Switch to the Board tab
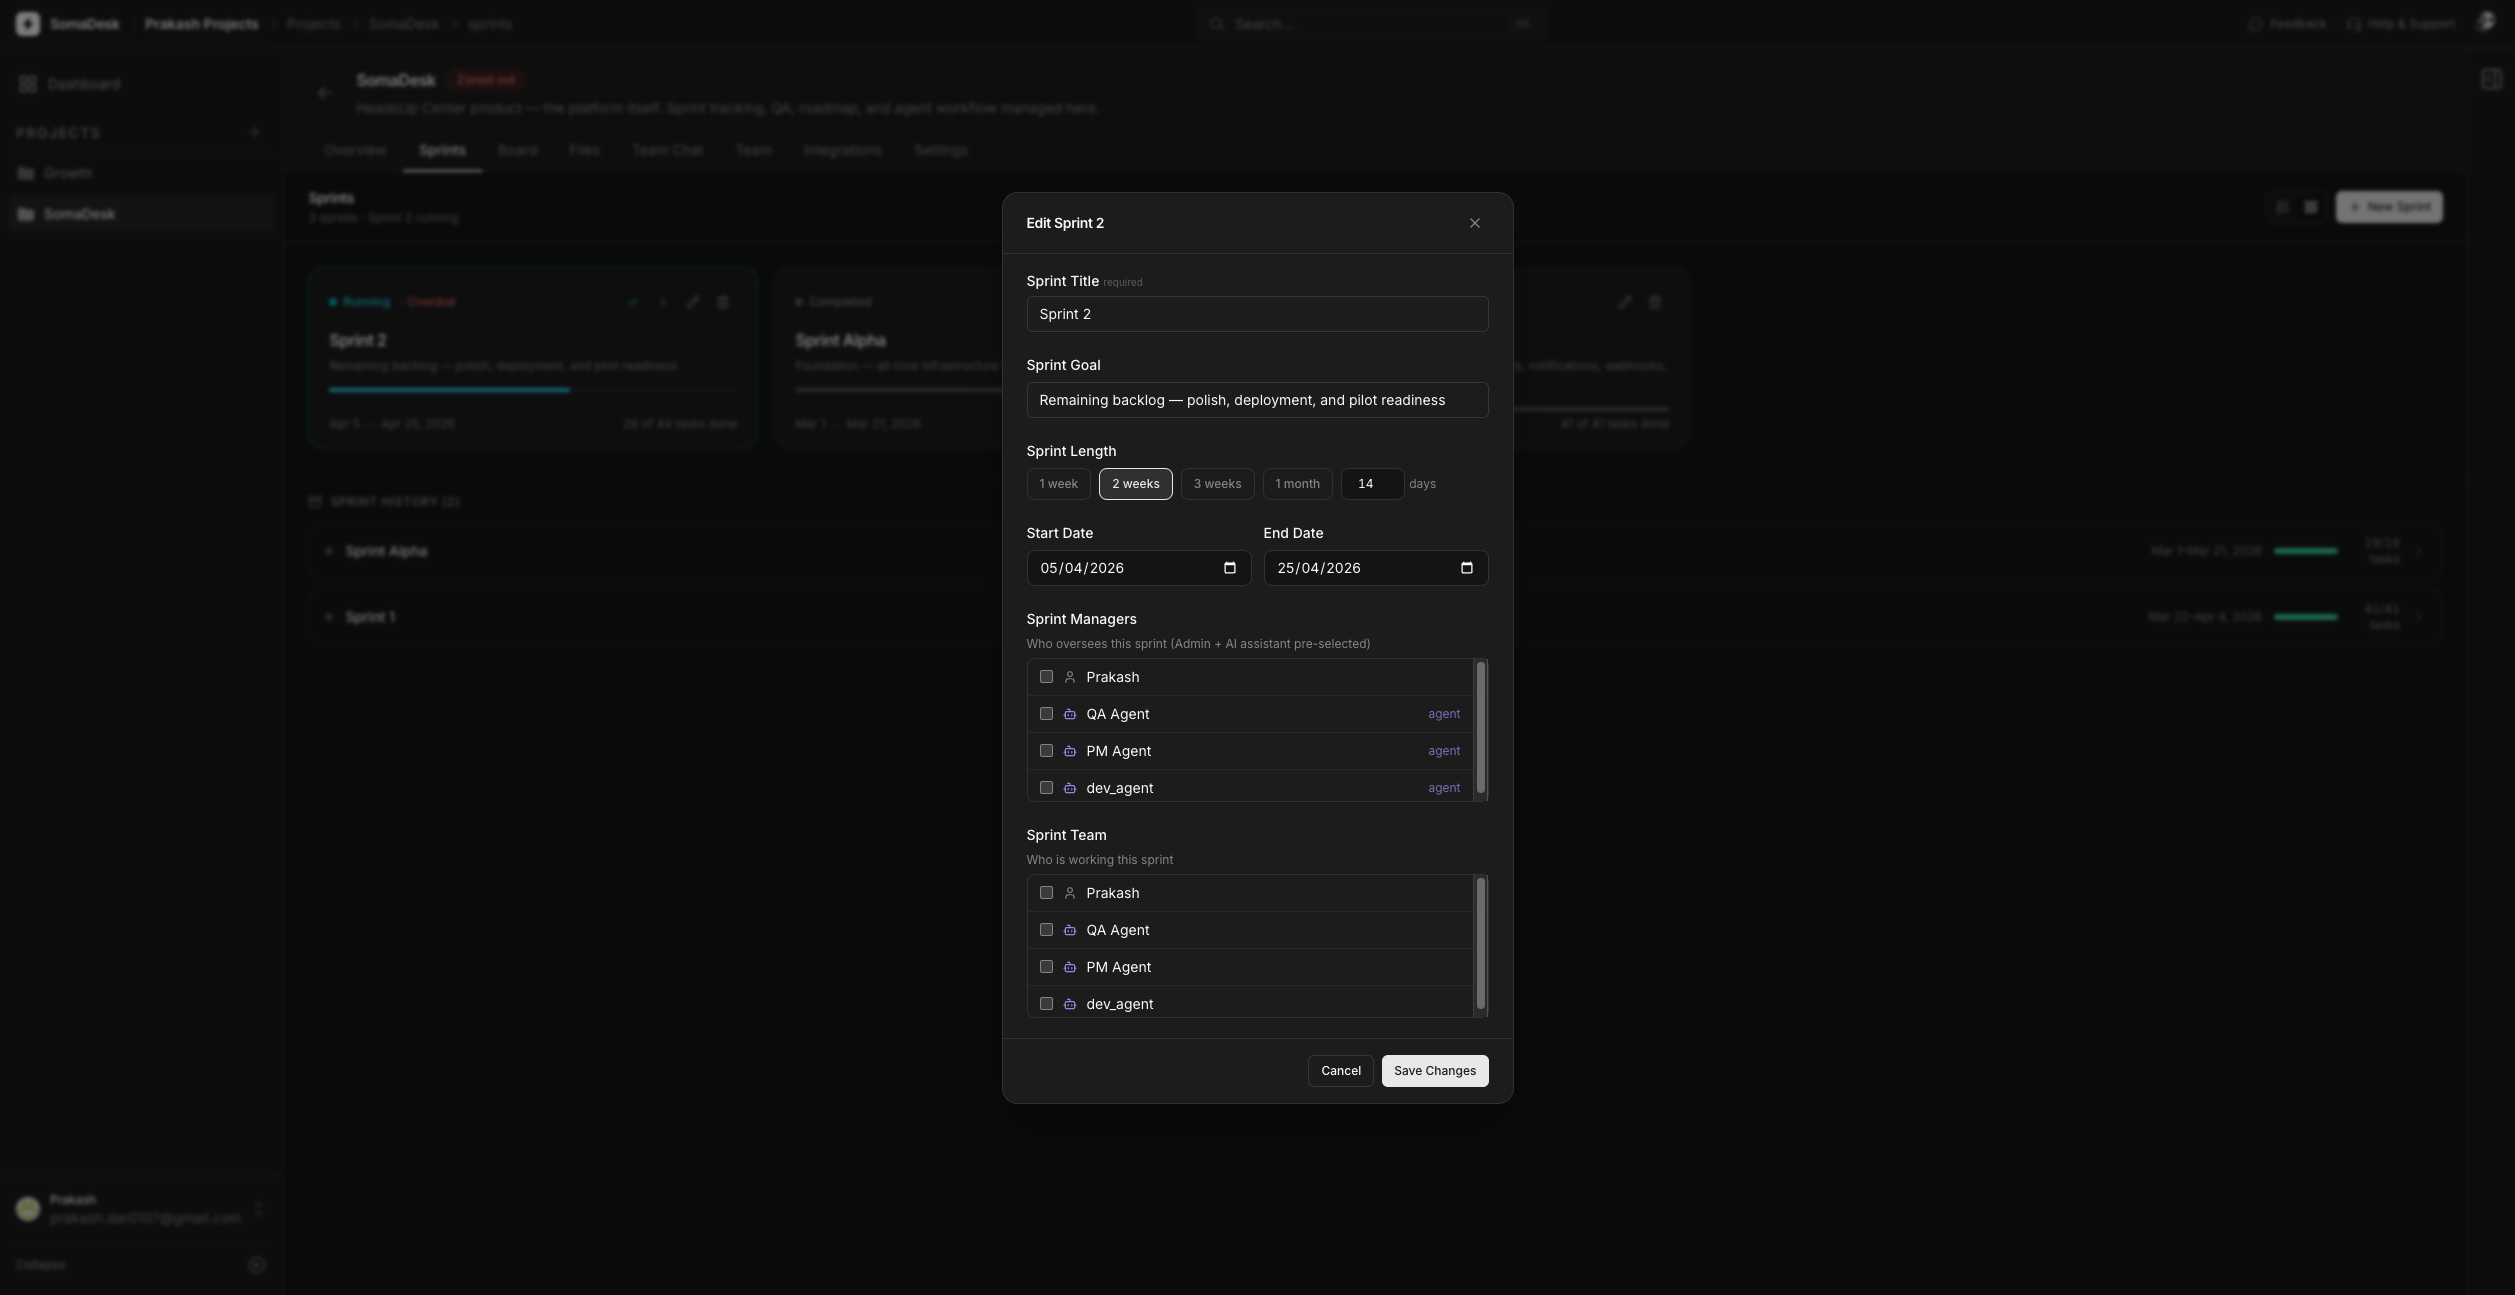Image resolution: width=2515 pixels, height=1295 pixels. click(517, 150)
